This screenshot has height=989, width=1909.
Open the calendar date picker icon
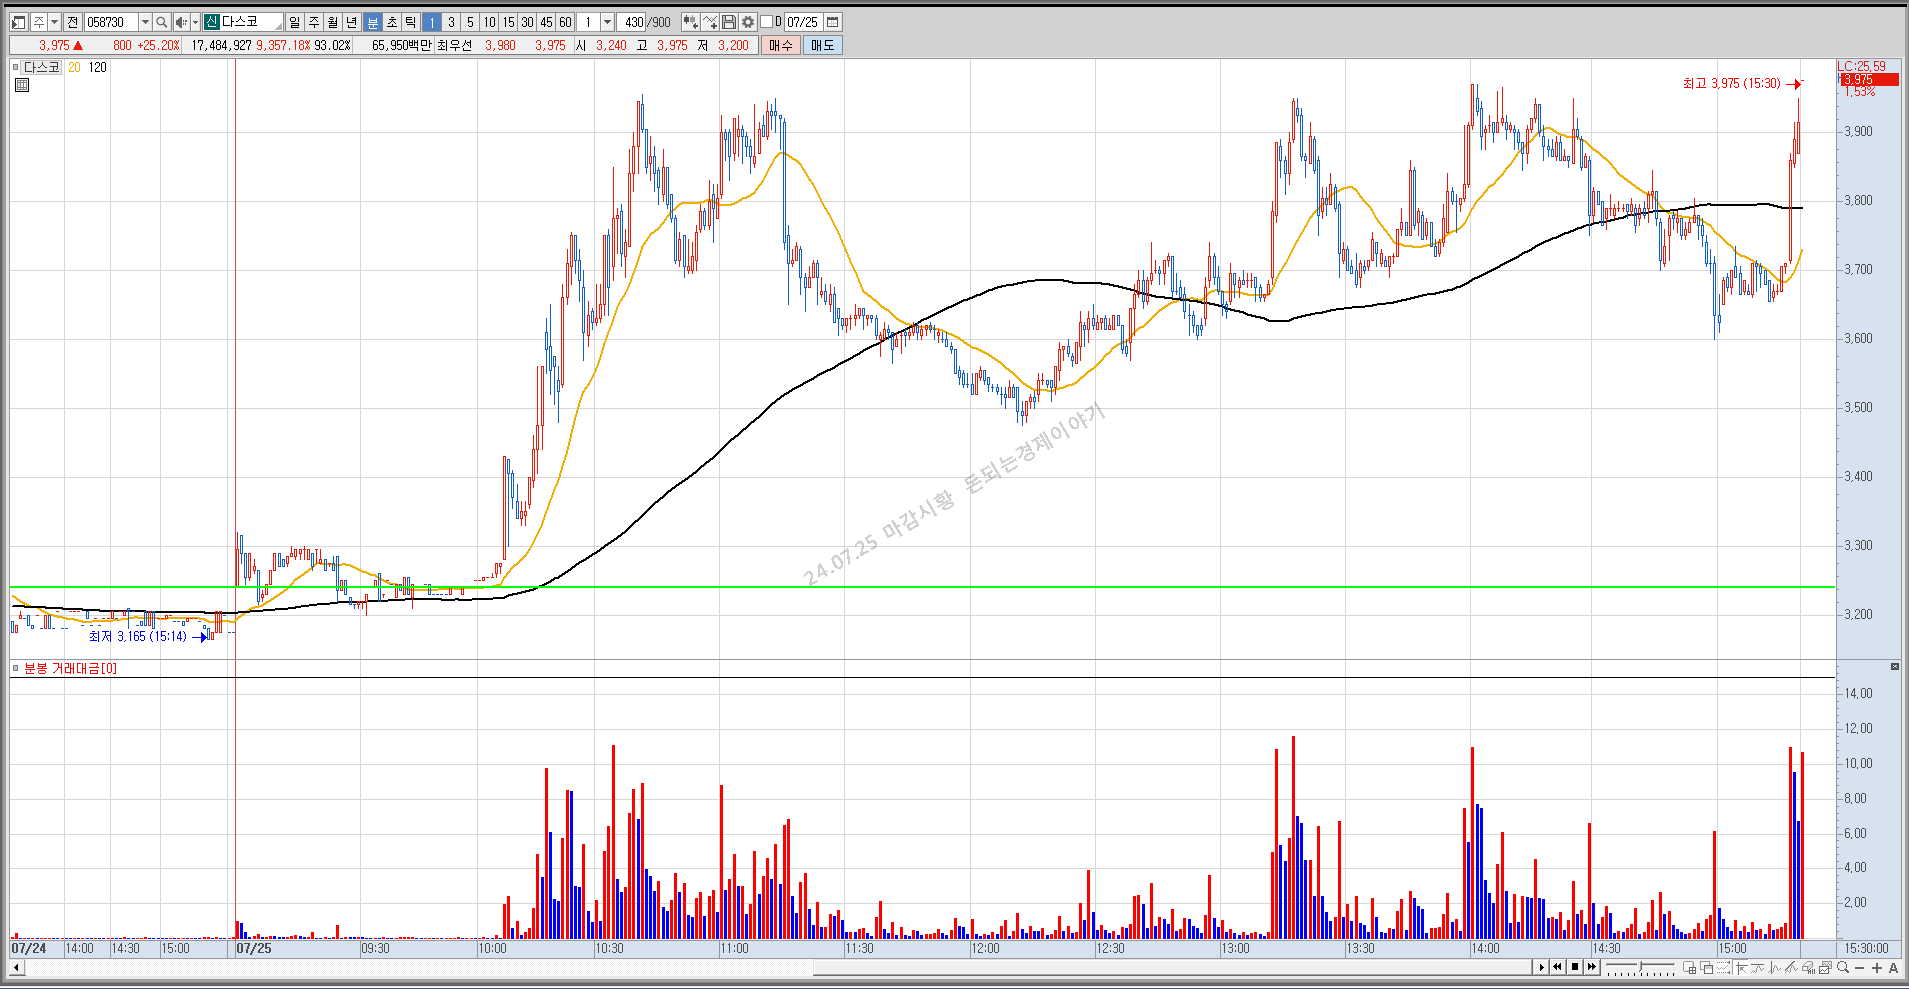[x=832, y=22]
